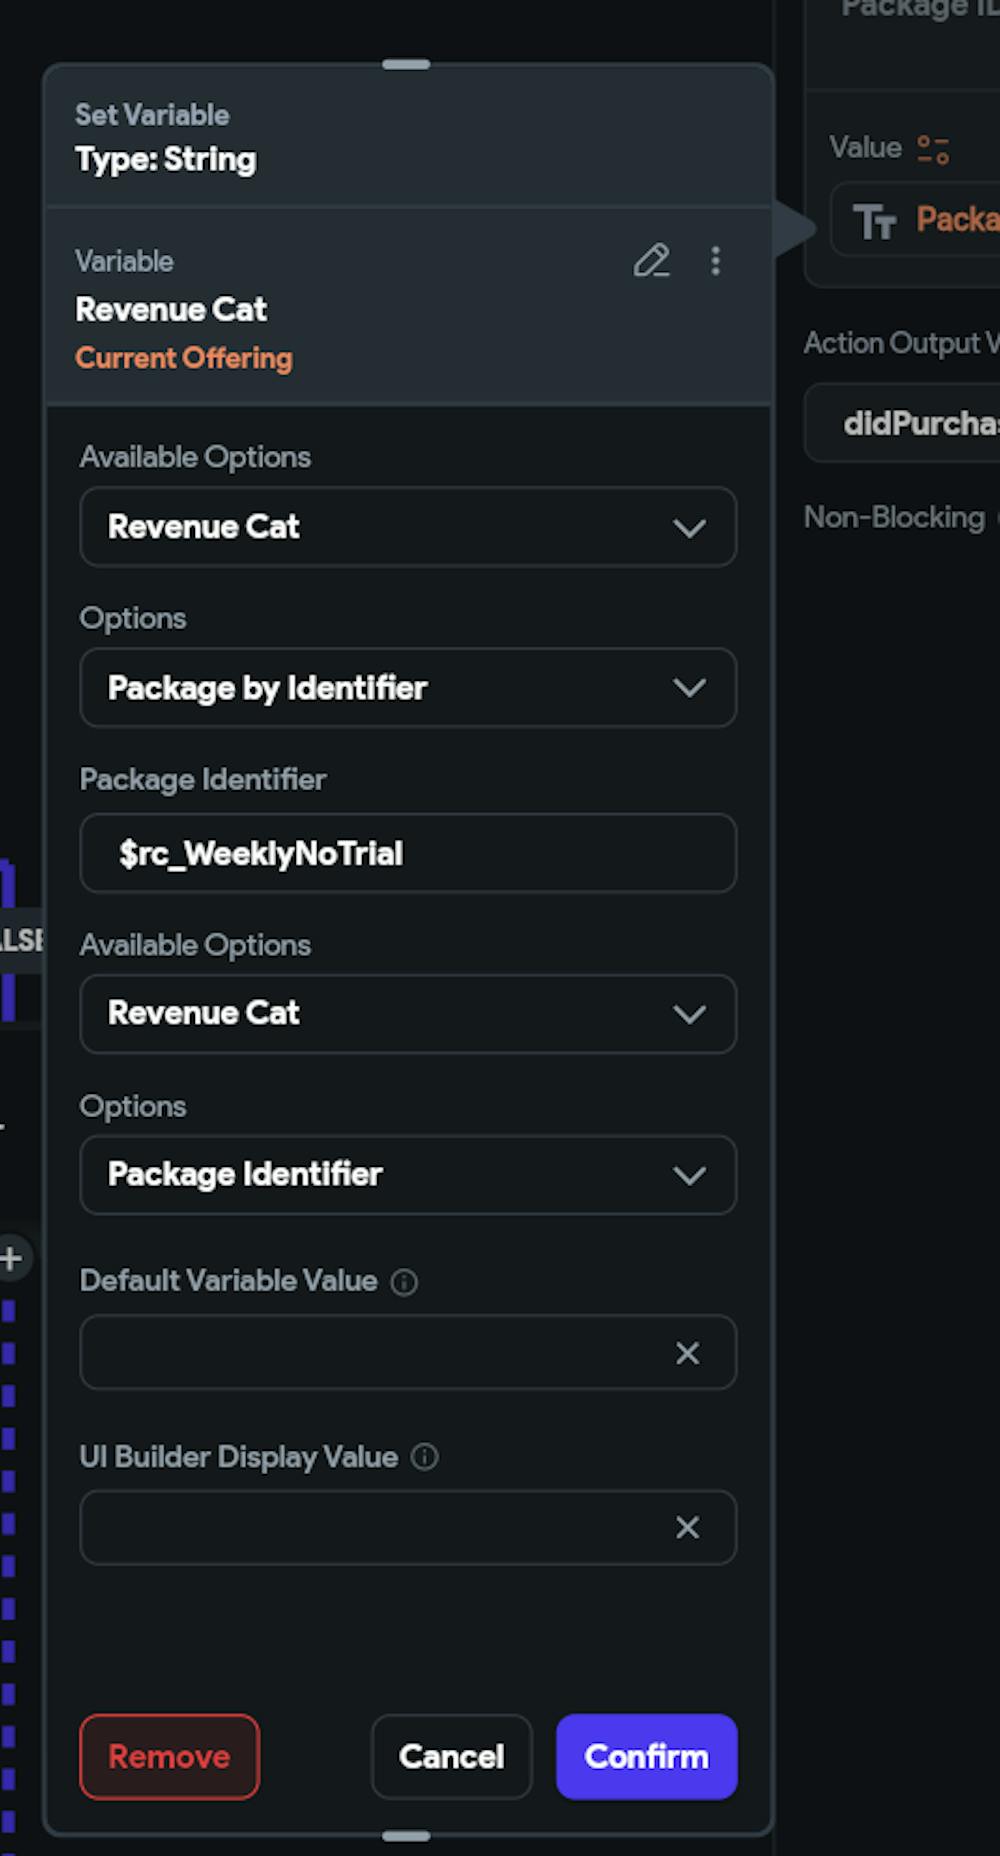This screenshot has width=1000, height=1856.
Task: Click the Value settings sliders icon
Action: (x=933, y=149)
